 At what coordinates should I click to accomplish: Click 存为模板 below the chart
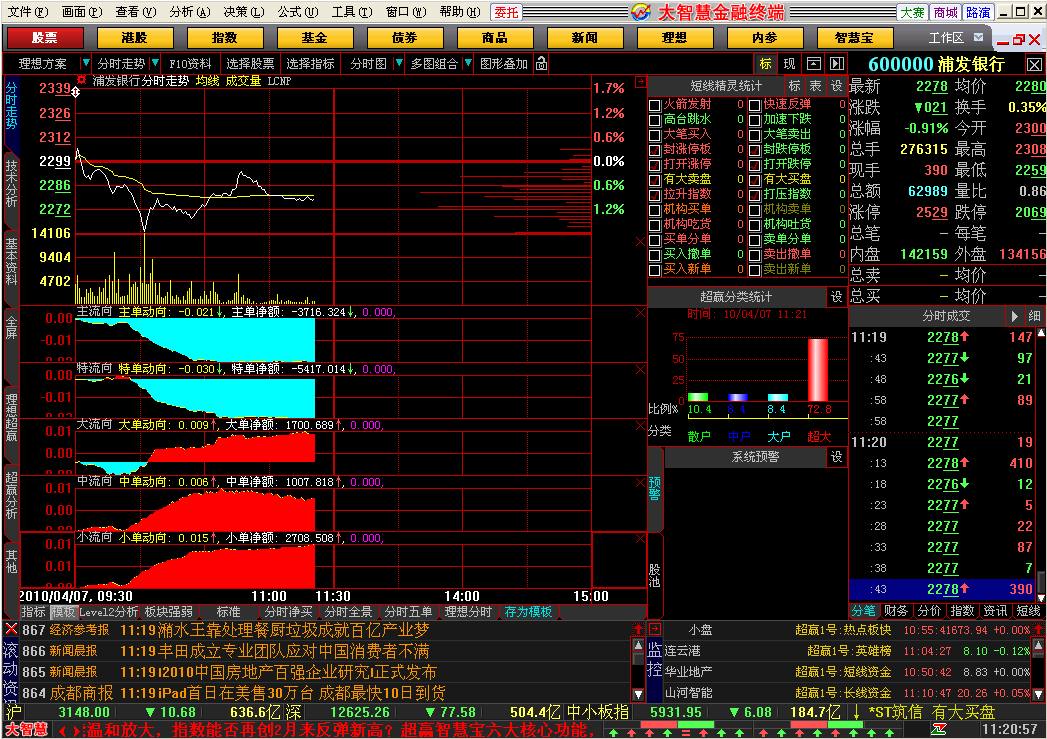(x=529, y=611)
